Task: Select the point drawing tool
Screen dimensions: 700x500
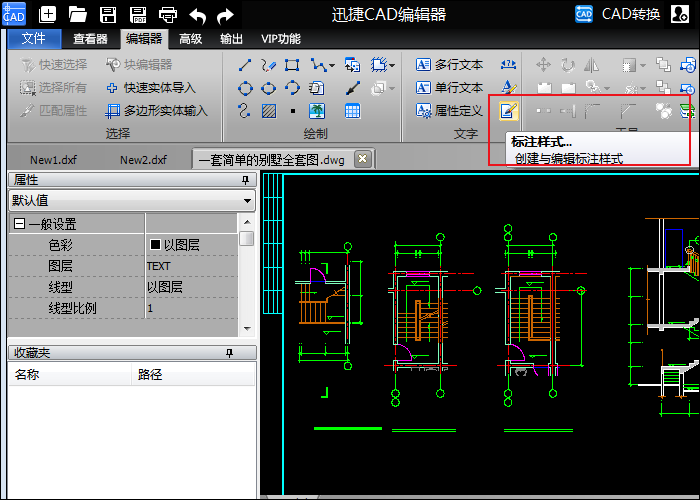Action: pyautogui.click(x=292, y=111)
